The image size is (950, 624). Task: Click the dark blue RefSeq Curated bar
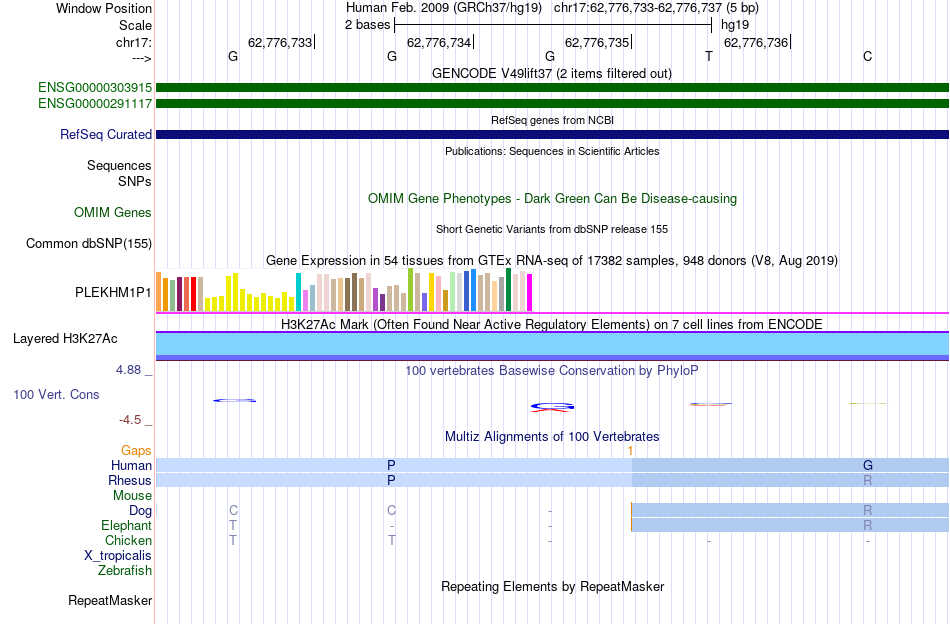pos(553,134)
